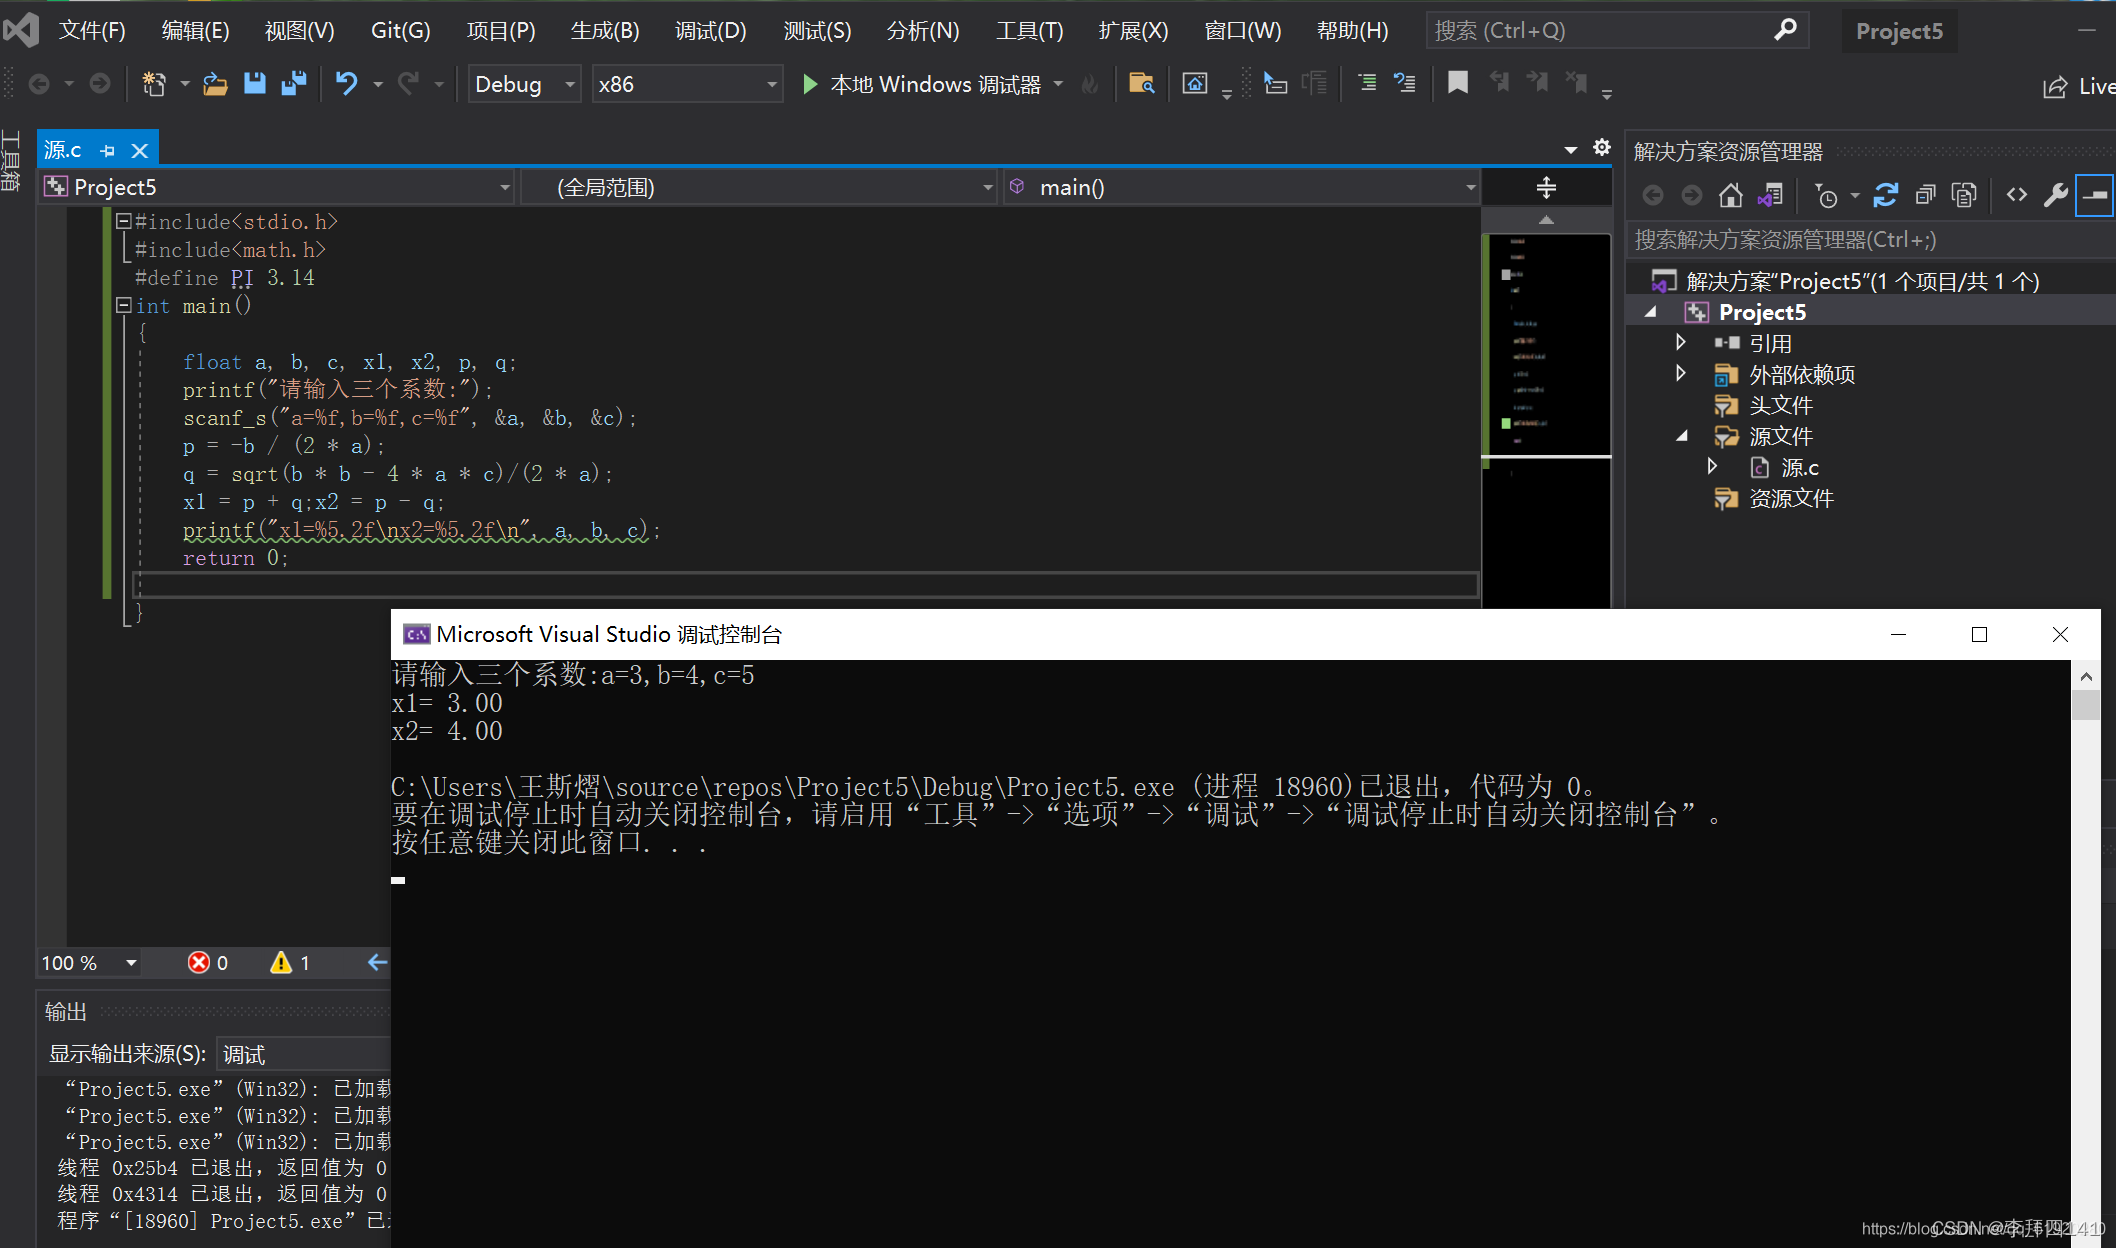The width and height of the screenshot is (2116, 1248).
Task: Click the Live Share icon
Action: point(2078,87)
